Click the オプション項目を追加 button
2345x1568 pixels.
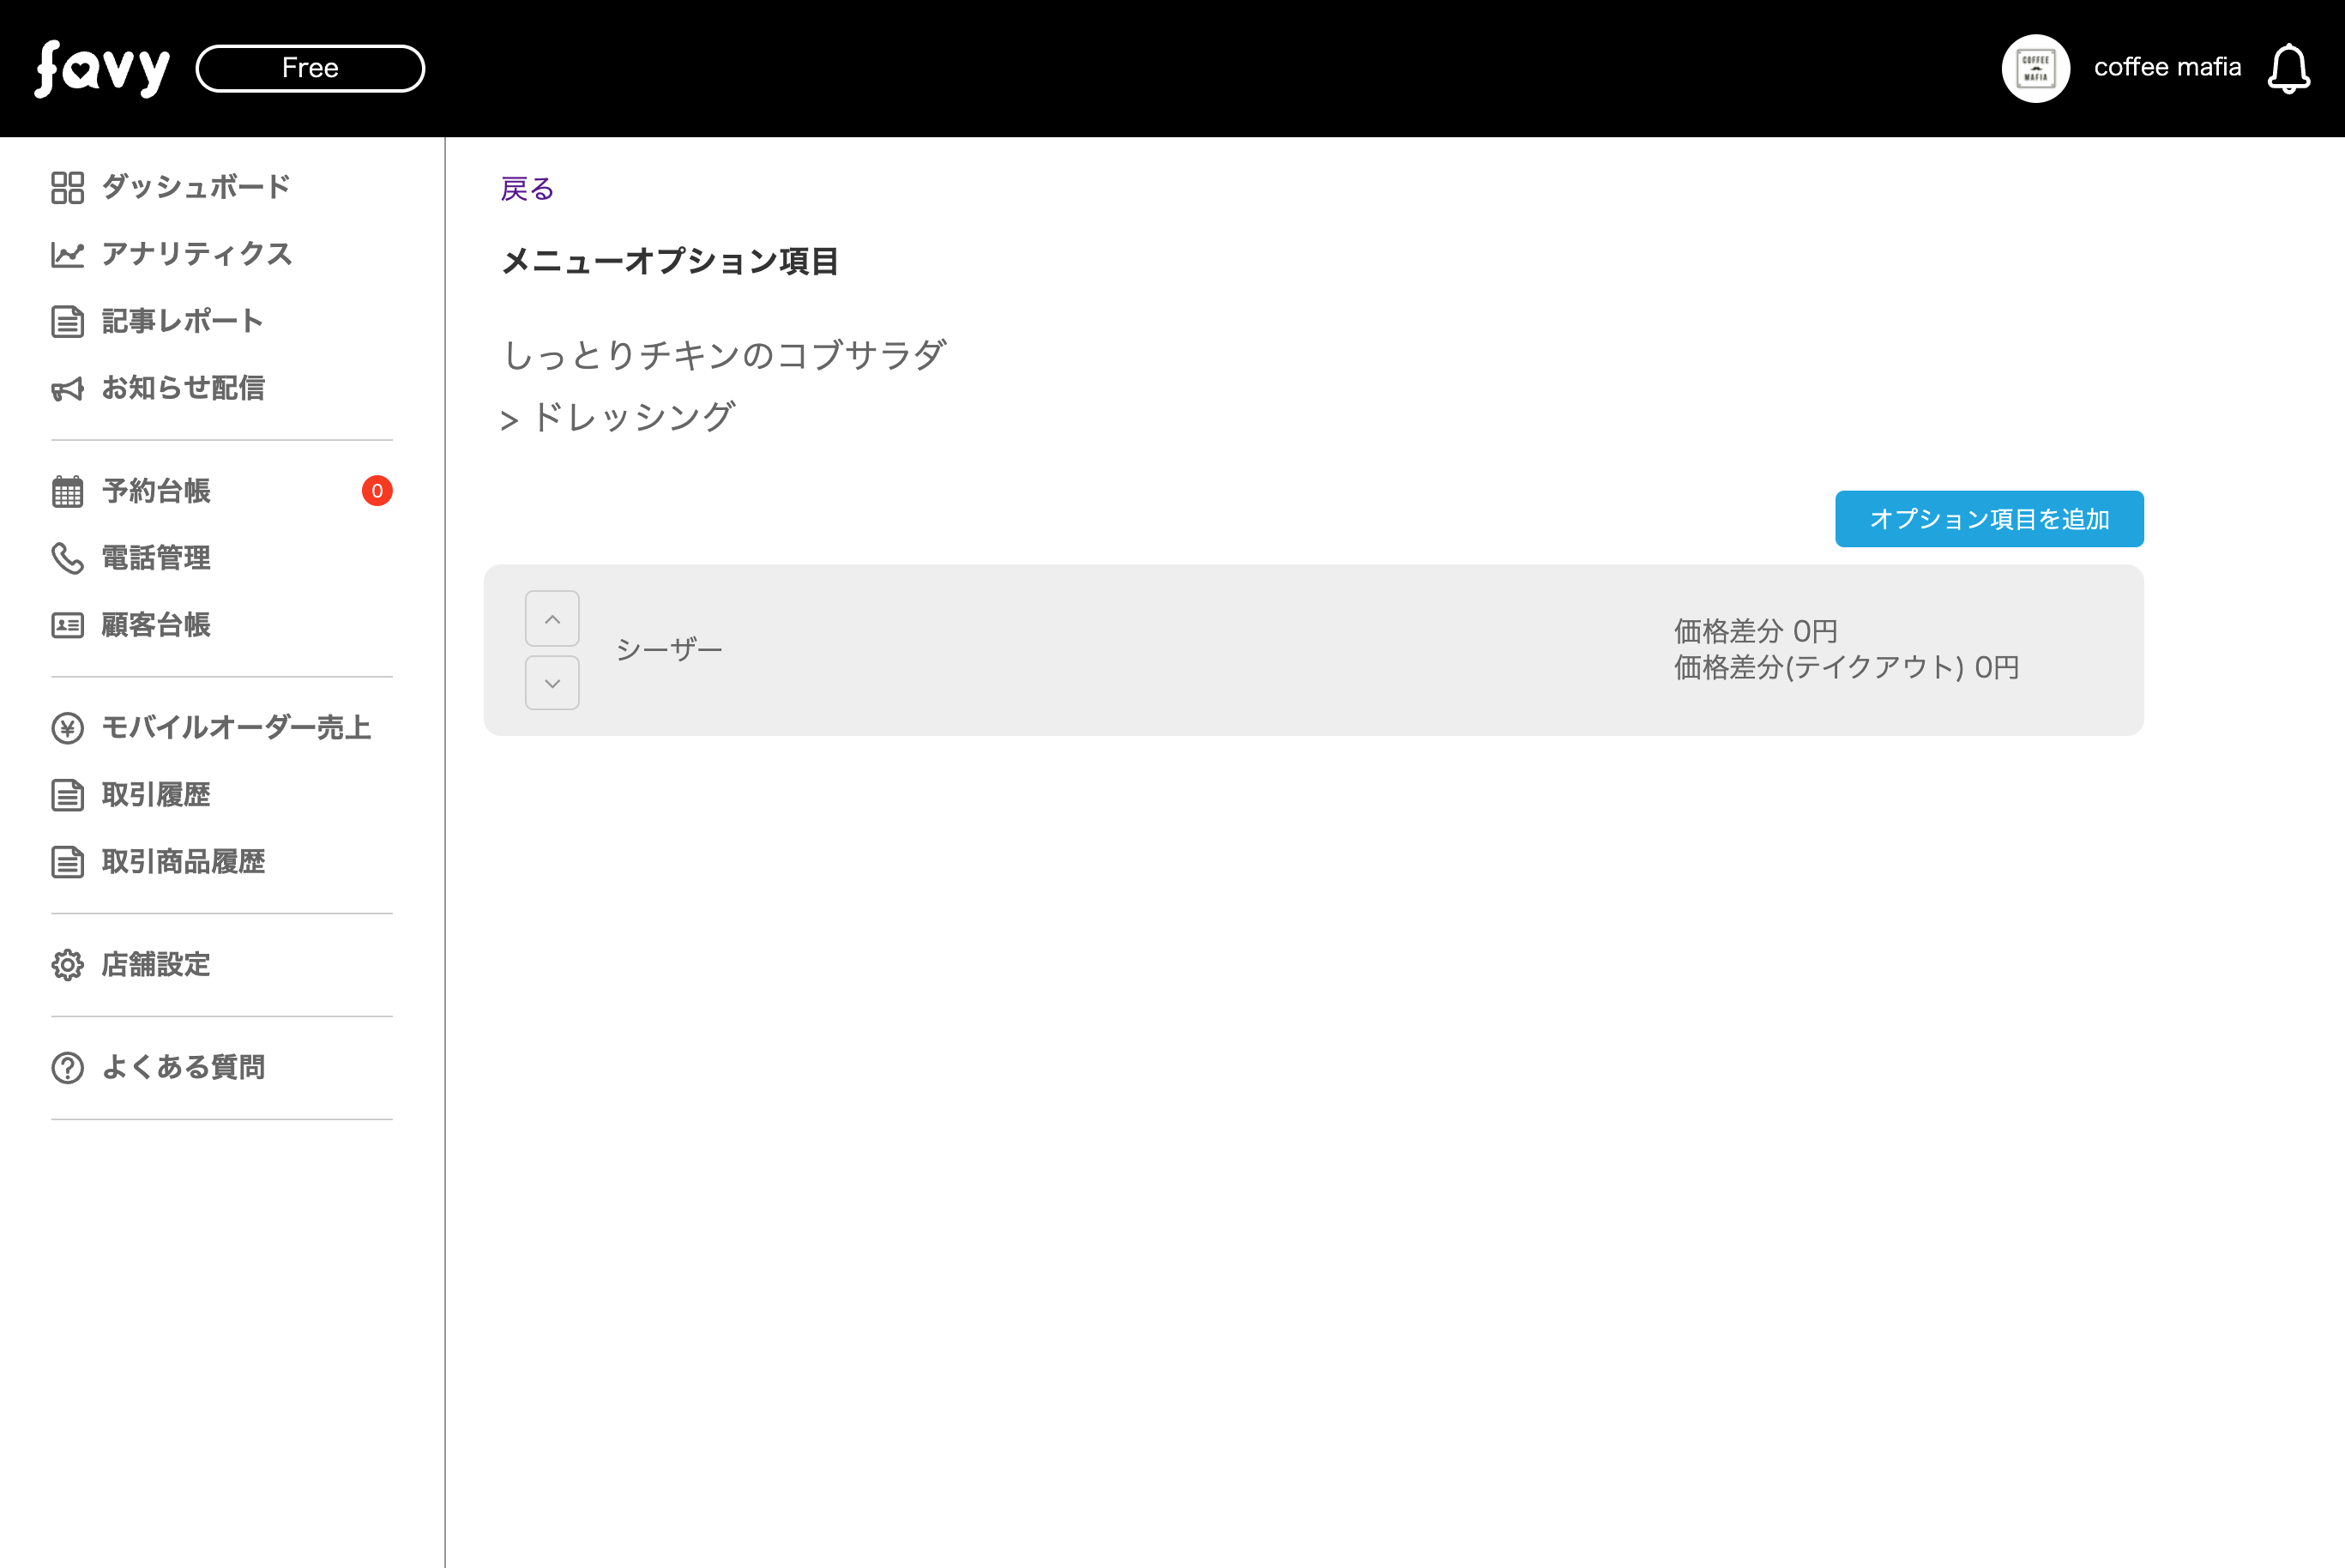pyautogui.click(x=1988, y=519)
